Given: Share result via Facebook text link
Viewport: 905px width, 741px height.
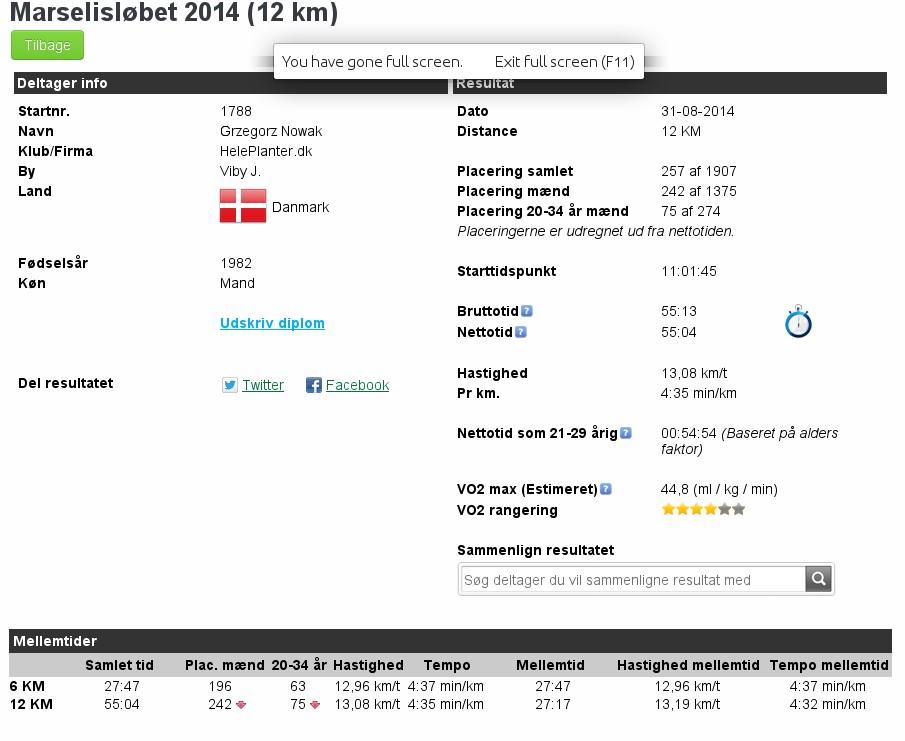Looking at the screenshot, I should [357, 385].
